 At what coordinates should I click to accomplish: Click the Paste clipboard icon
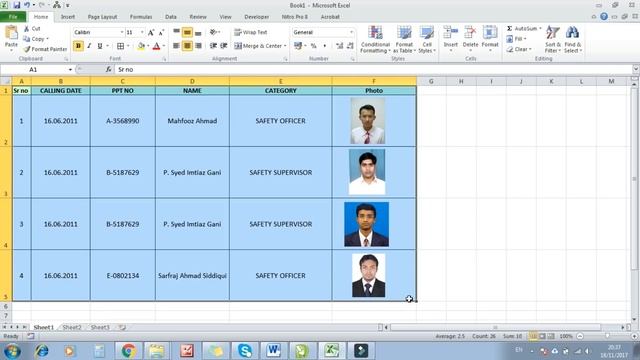[x=11, y=33]
